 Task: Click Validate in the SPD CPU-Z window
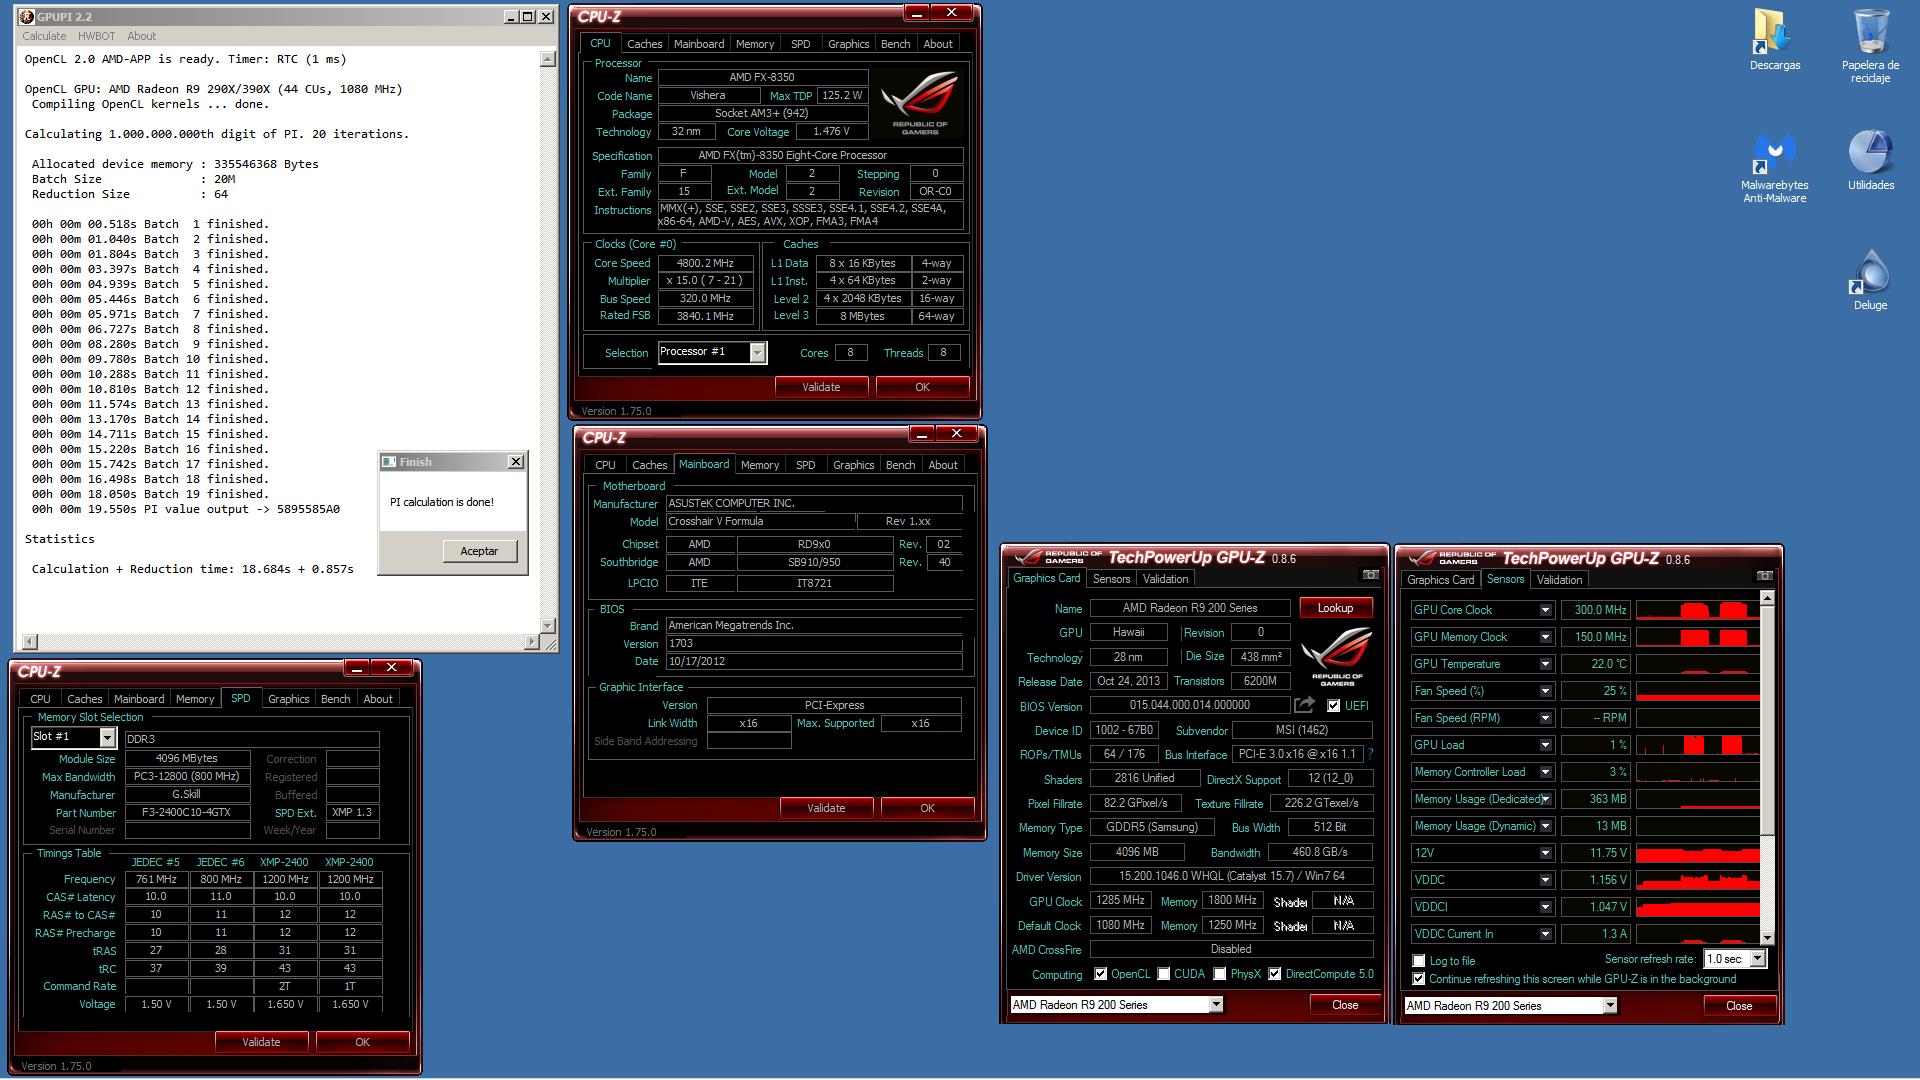(261, 1042)
